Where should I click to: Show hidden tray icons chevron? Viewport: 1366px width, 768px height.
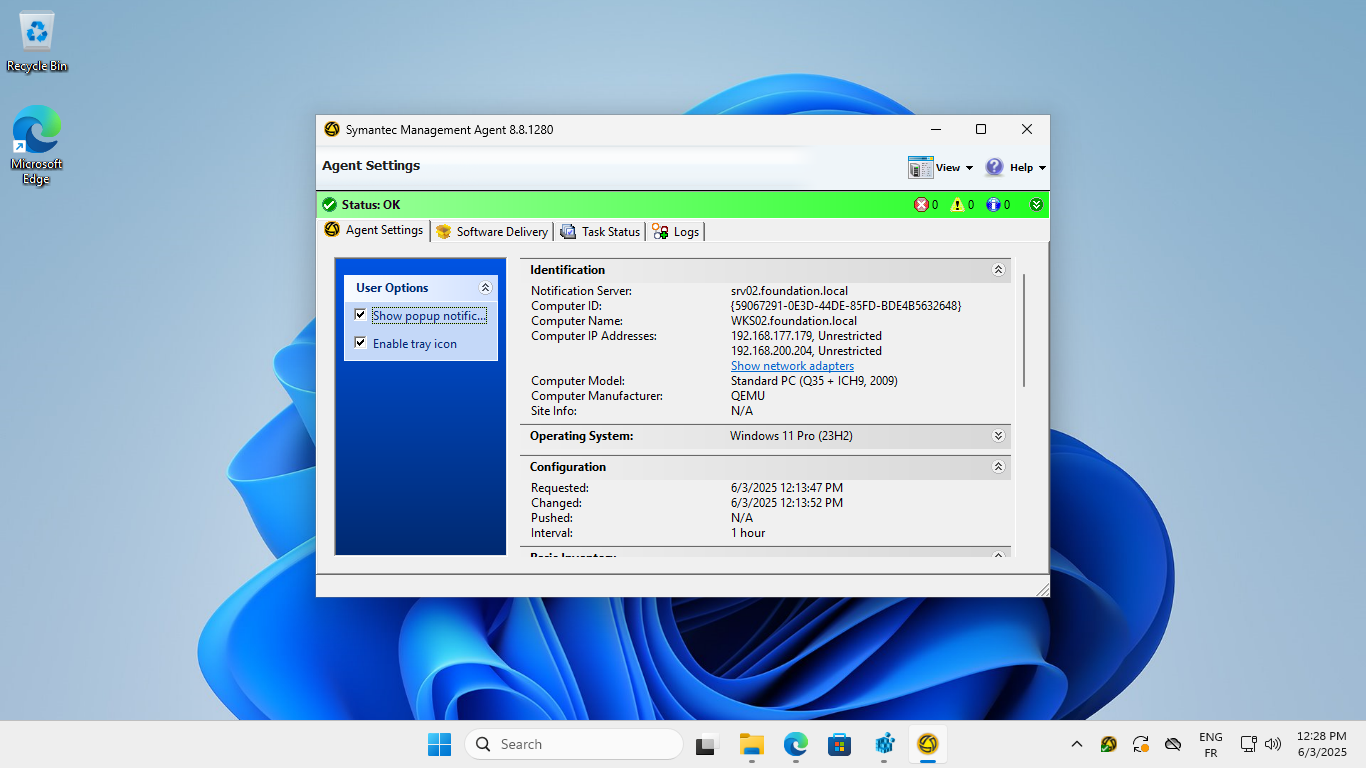[x=1076, y=744]
